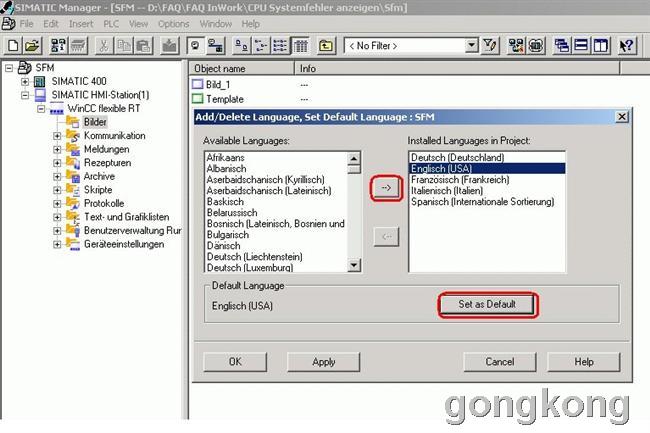Open the Window menu
Viewport: 650px width, 433px height.
(216, 24)
